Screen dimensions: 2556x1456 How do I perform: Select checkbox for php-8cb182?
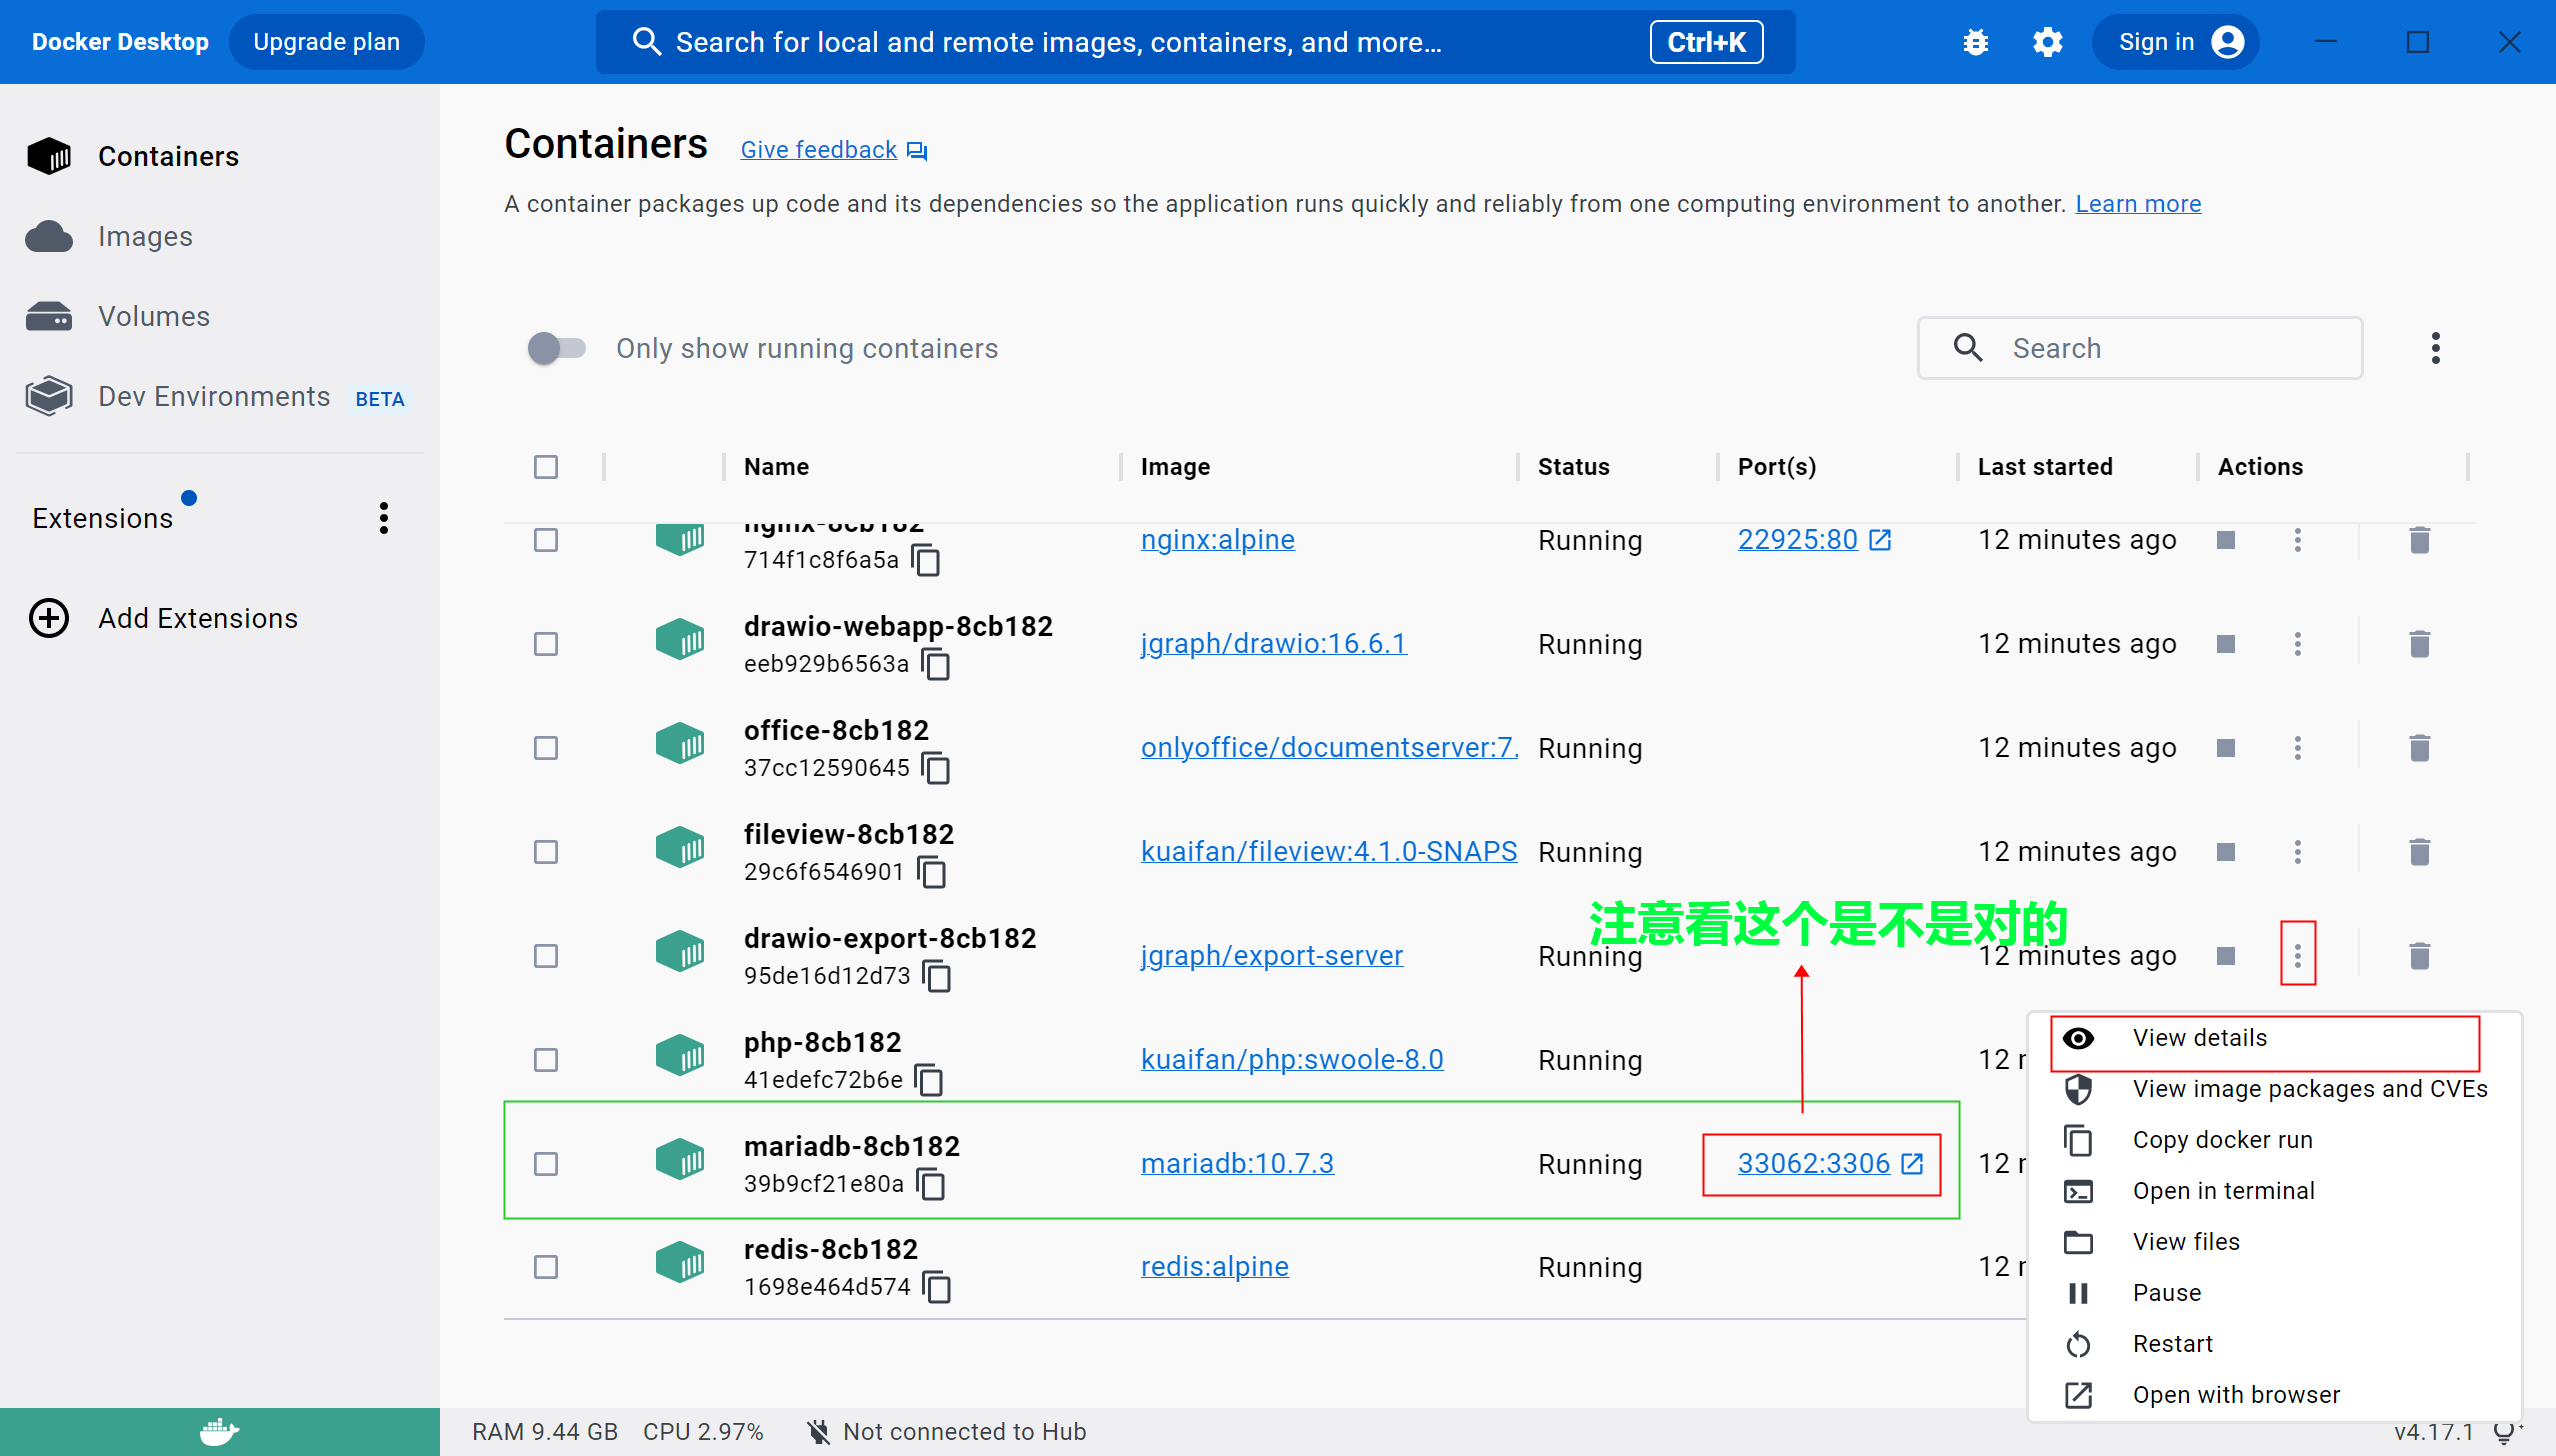pos(546,1060)
